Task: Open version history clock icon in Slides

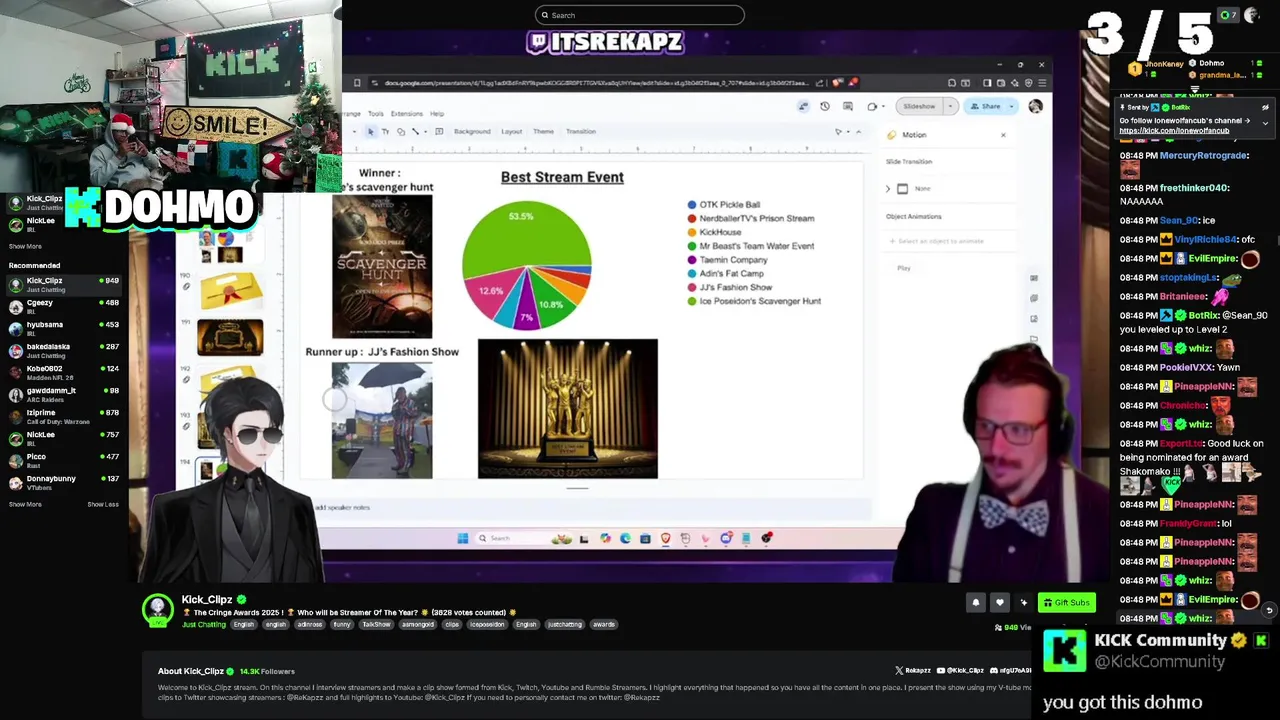Action: click(825, 106)
